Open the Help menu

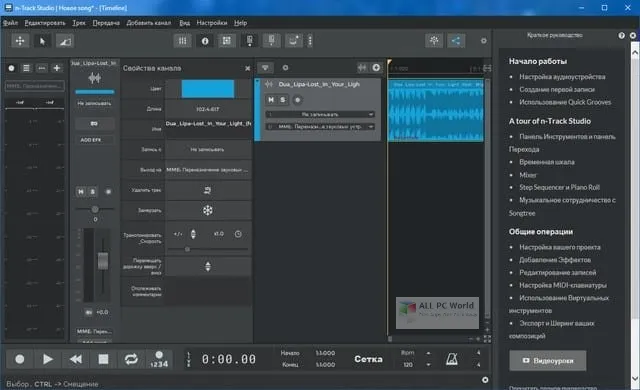(240, 23)
